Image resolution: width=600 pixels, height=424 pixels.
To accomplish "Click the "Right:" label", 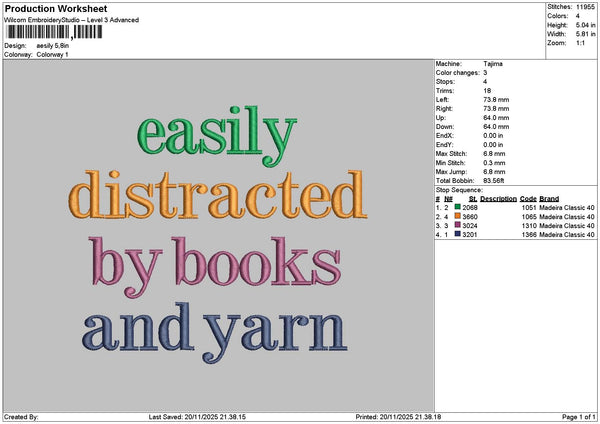I will tap(444, 109).
